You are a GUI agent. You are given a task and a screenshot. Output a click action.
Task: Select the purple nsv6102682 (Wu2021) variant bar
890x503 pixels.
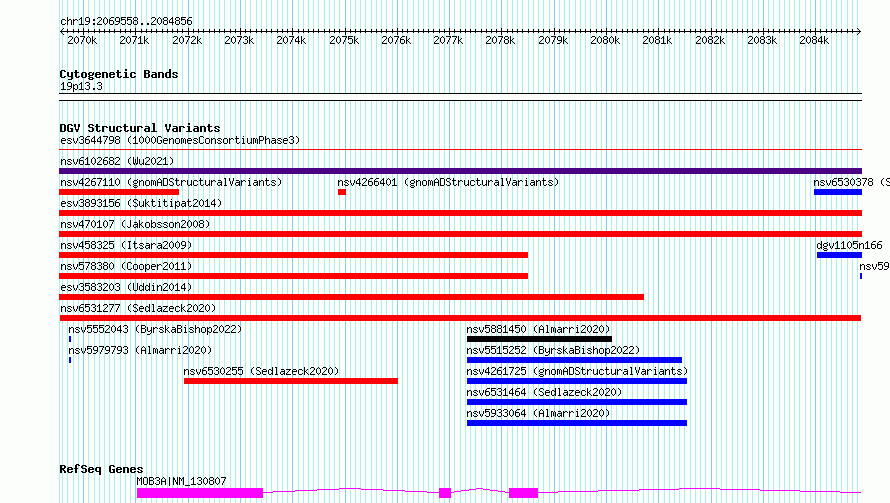coord(460,171)
